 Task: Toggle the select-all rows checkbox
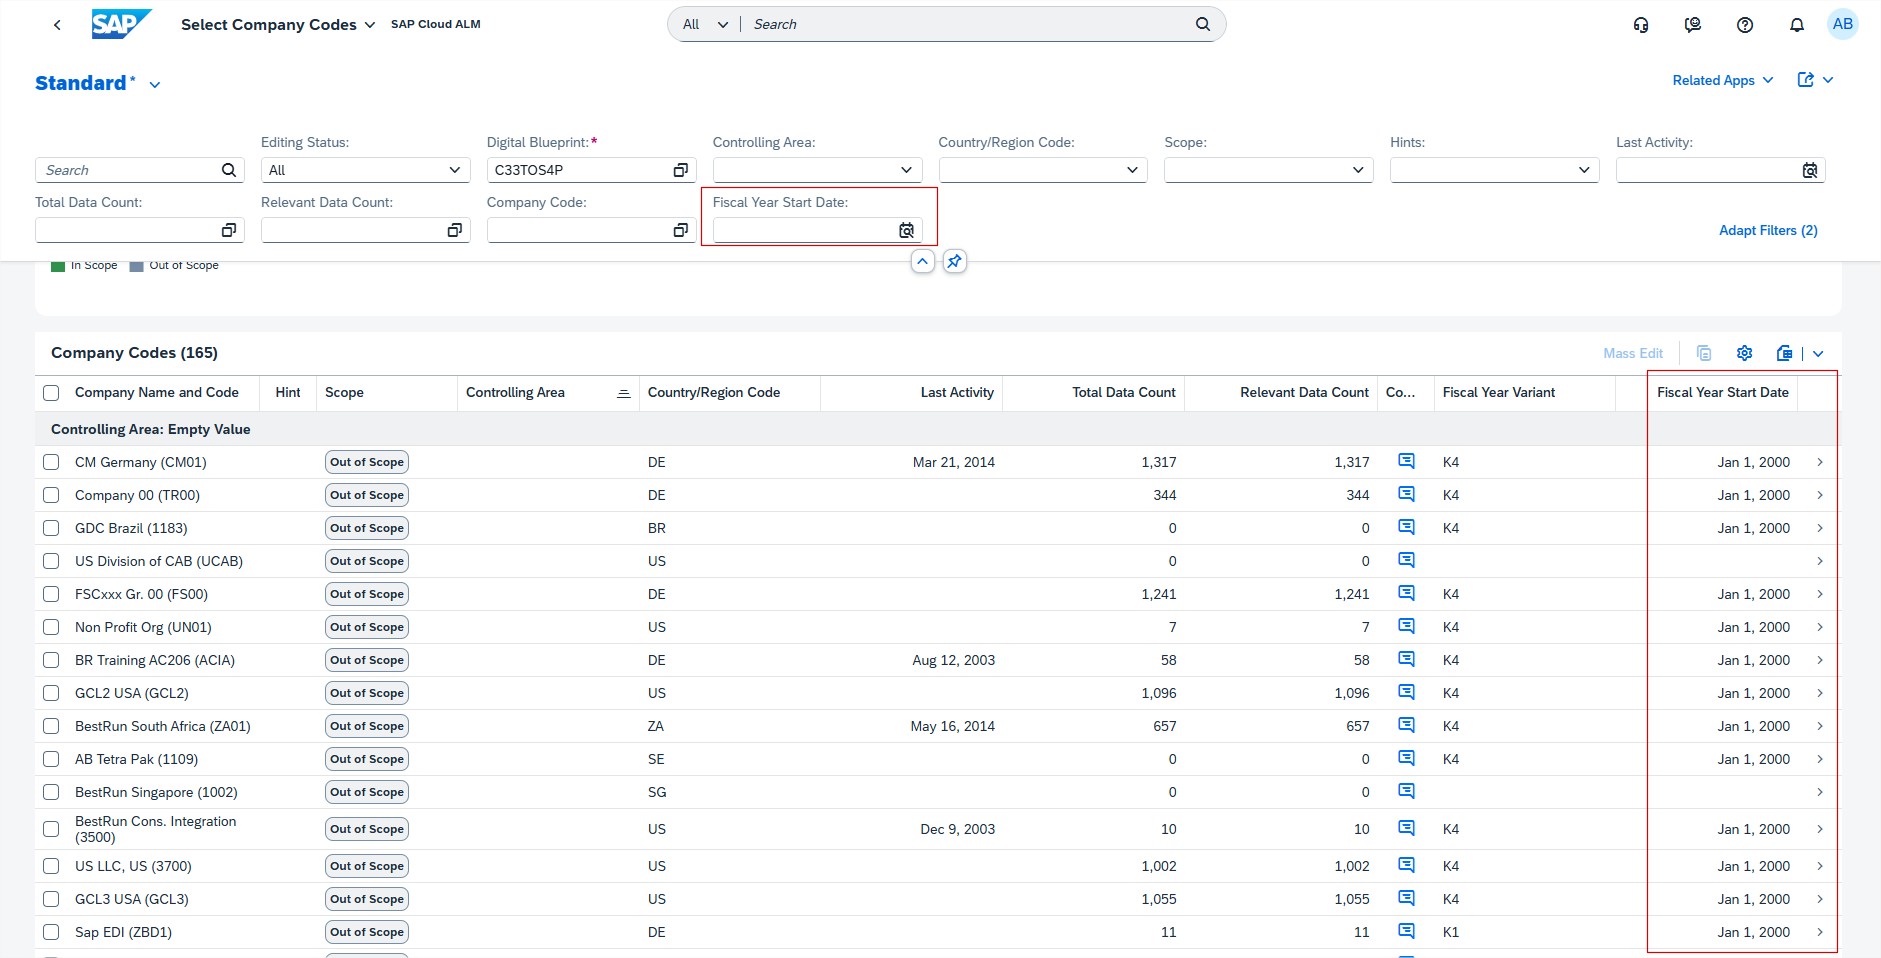point(51,393)
